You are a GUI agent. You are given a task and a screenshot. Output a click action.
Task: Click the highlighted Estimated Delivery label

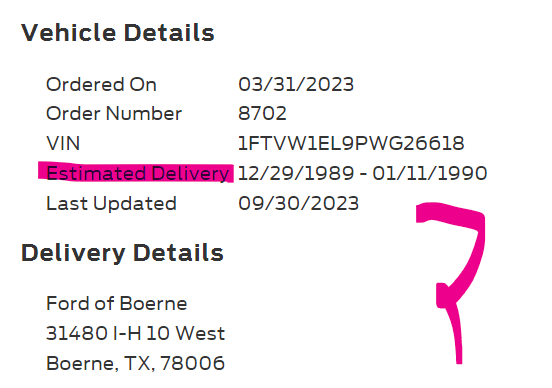coord(137,174)
